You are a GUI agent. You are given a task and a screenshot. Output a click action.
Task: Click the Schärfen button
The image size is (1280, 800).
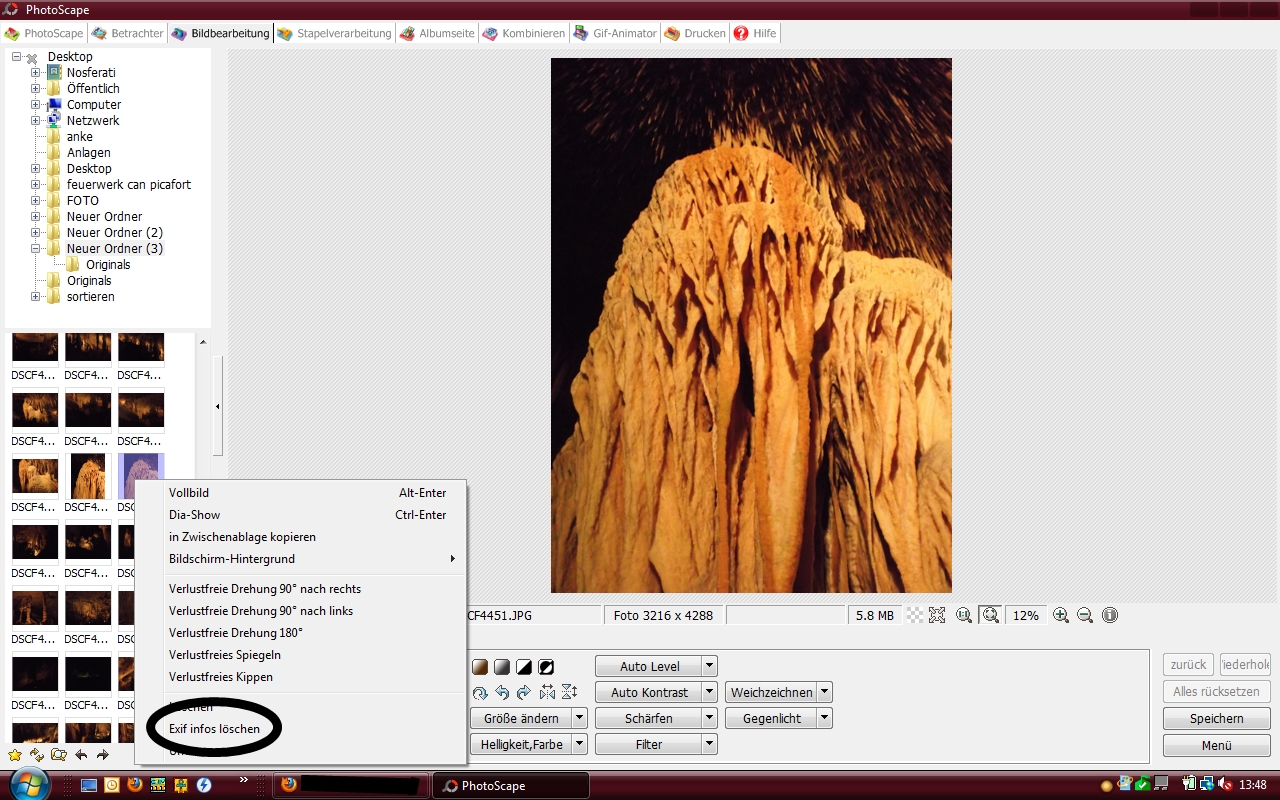tap(648, 719)
